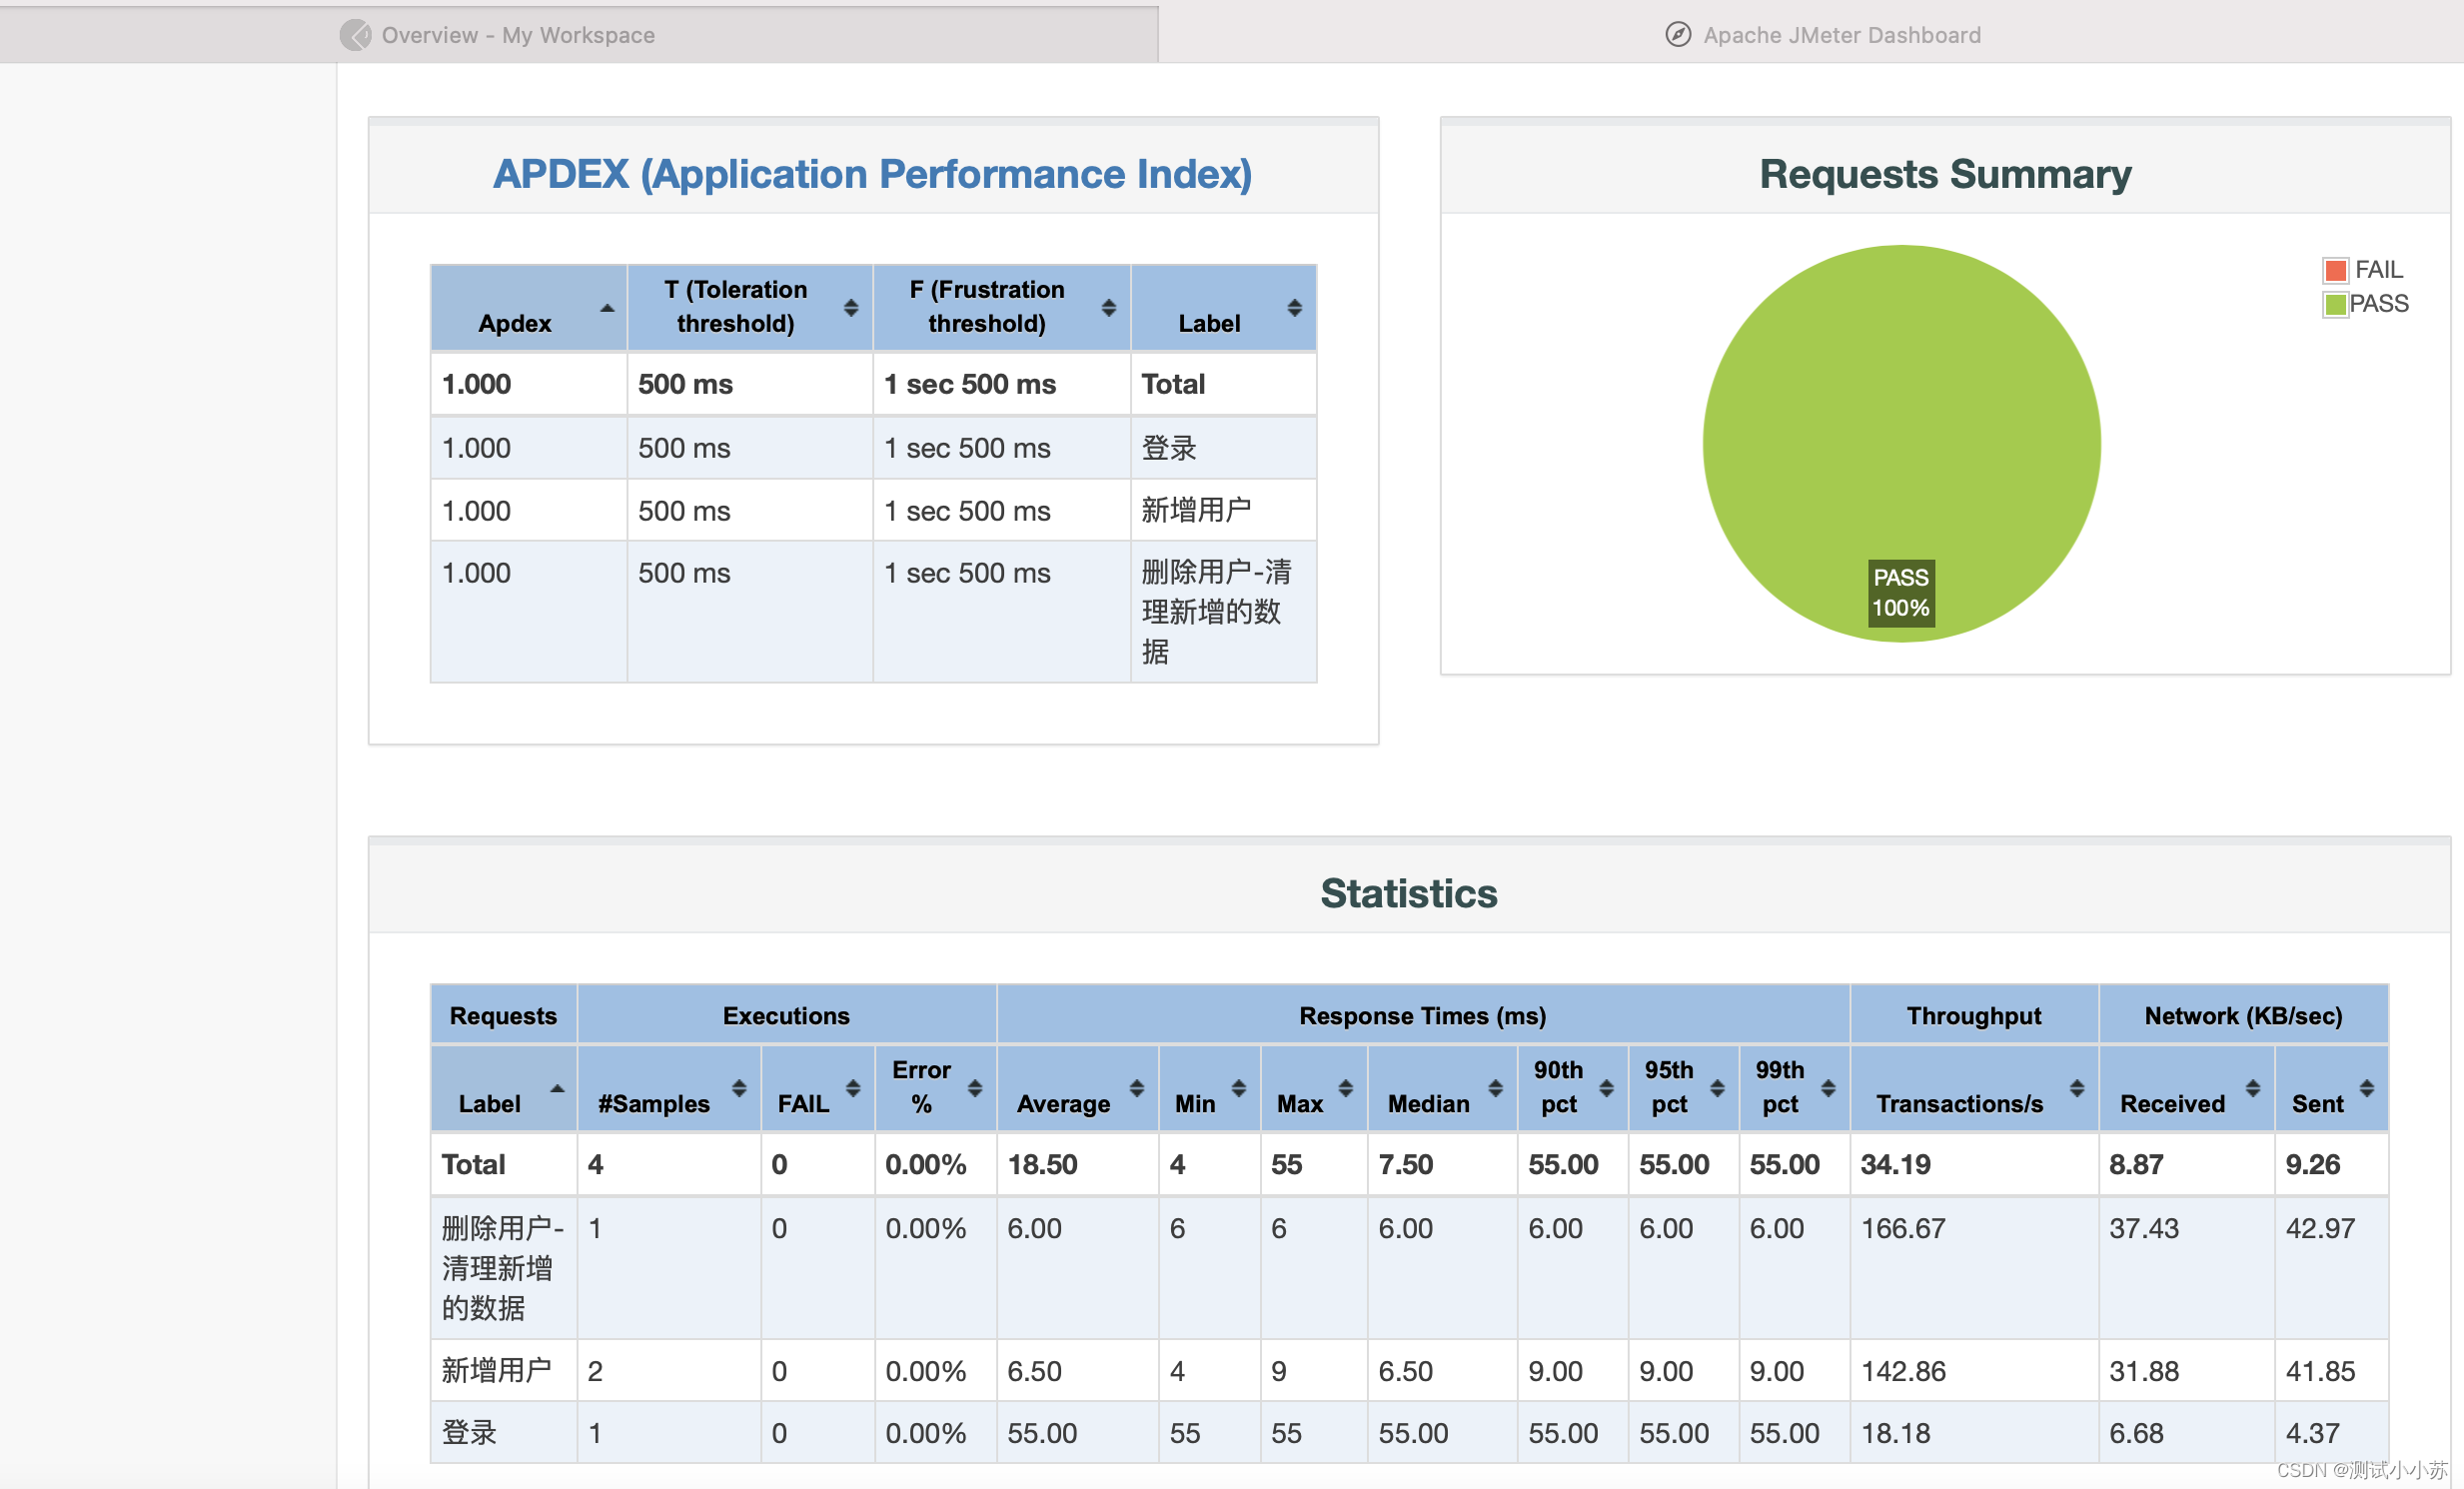Sort Statistics by #Samples arrow icon
This screenshot has width=2464, height=1489.
pos(739,1088)
